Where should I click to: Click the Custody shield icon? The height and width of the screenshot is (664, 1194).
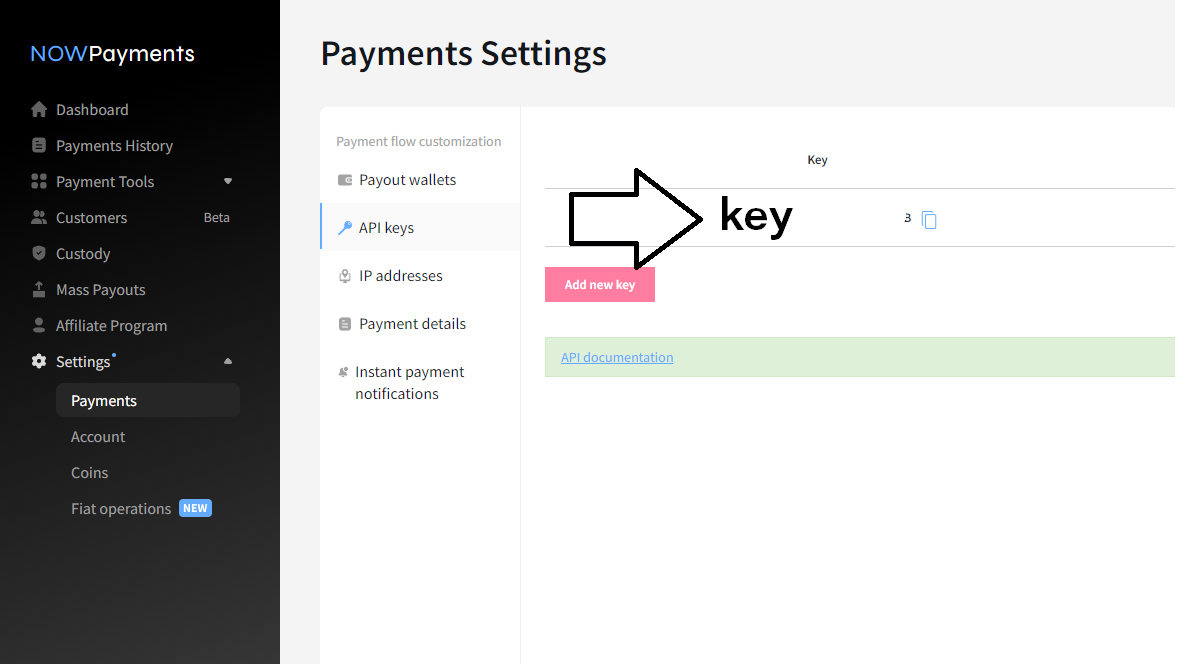39,253
